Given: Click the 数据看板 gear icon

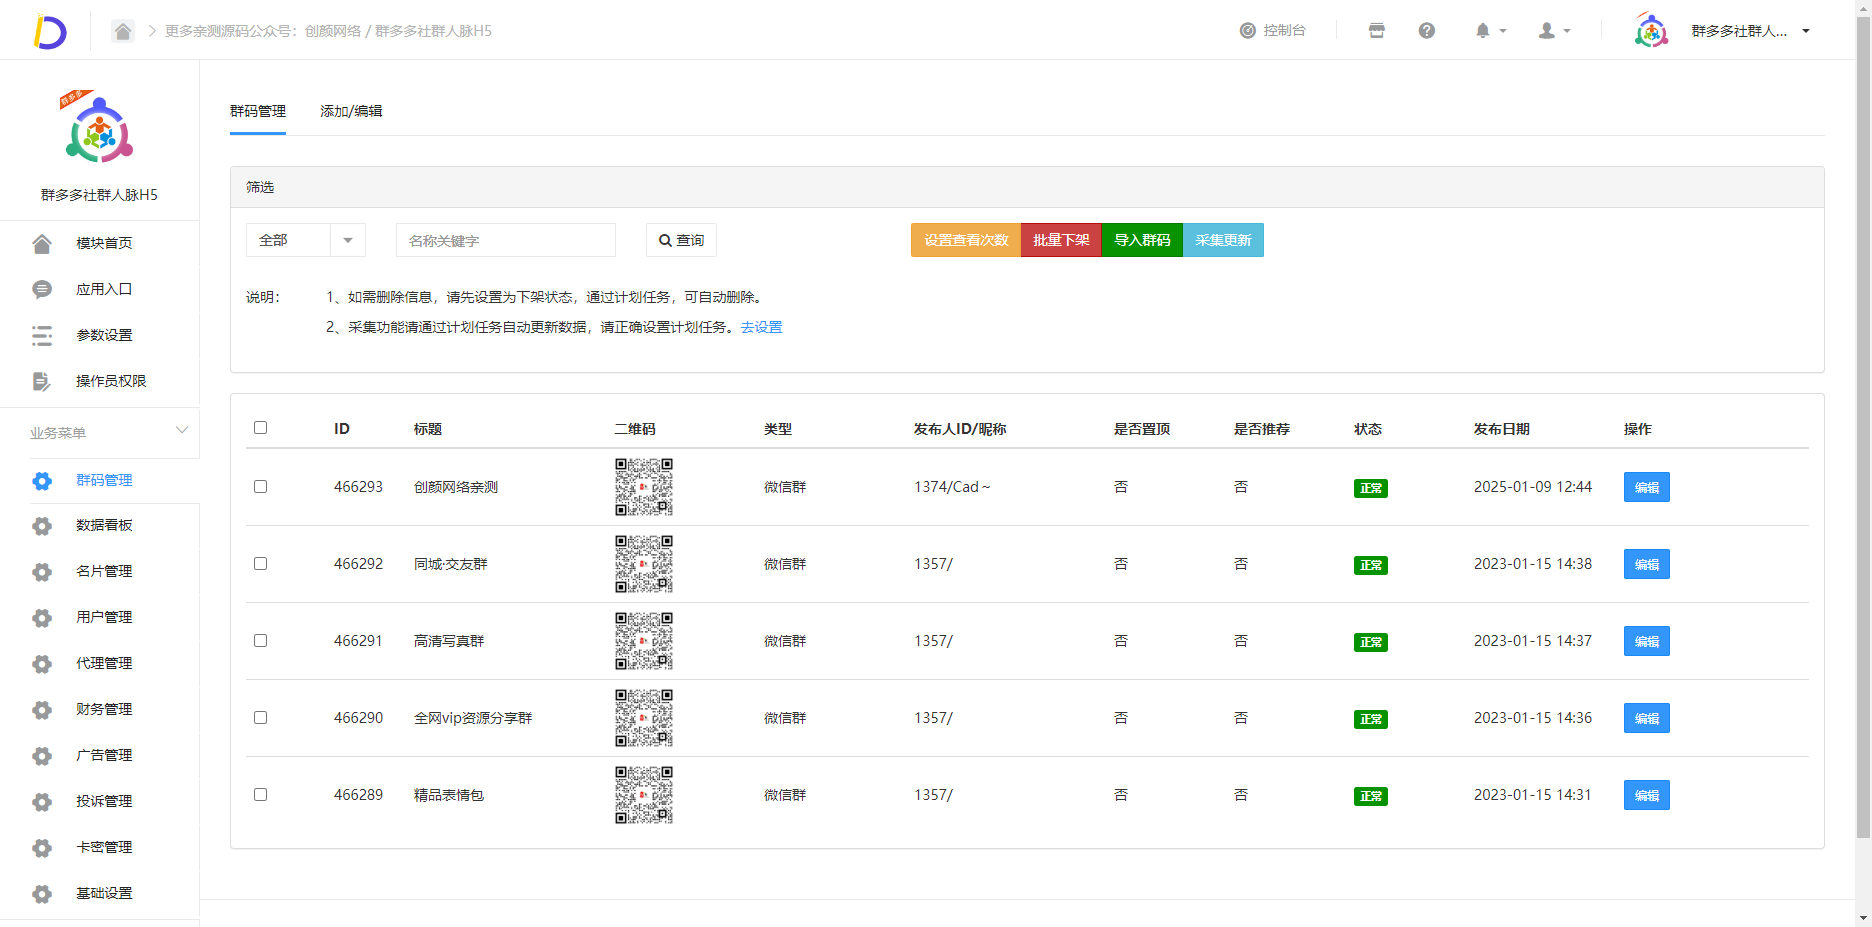Looking at the screenshot, I should click(x=42, y=526).
